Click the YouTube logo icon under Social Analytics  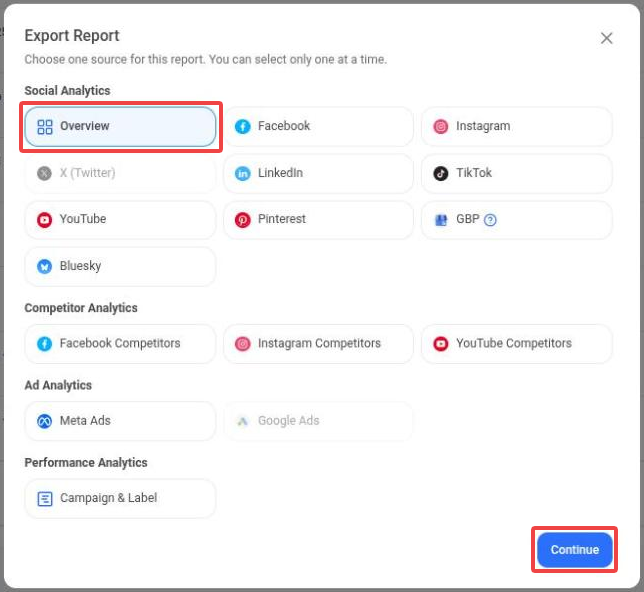point(44,220)
